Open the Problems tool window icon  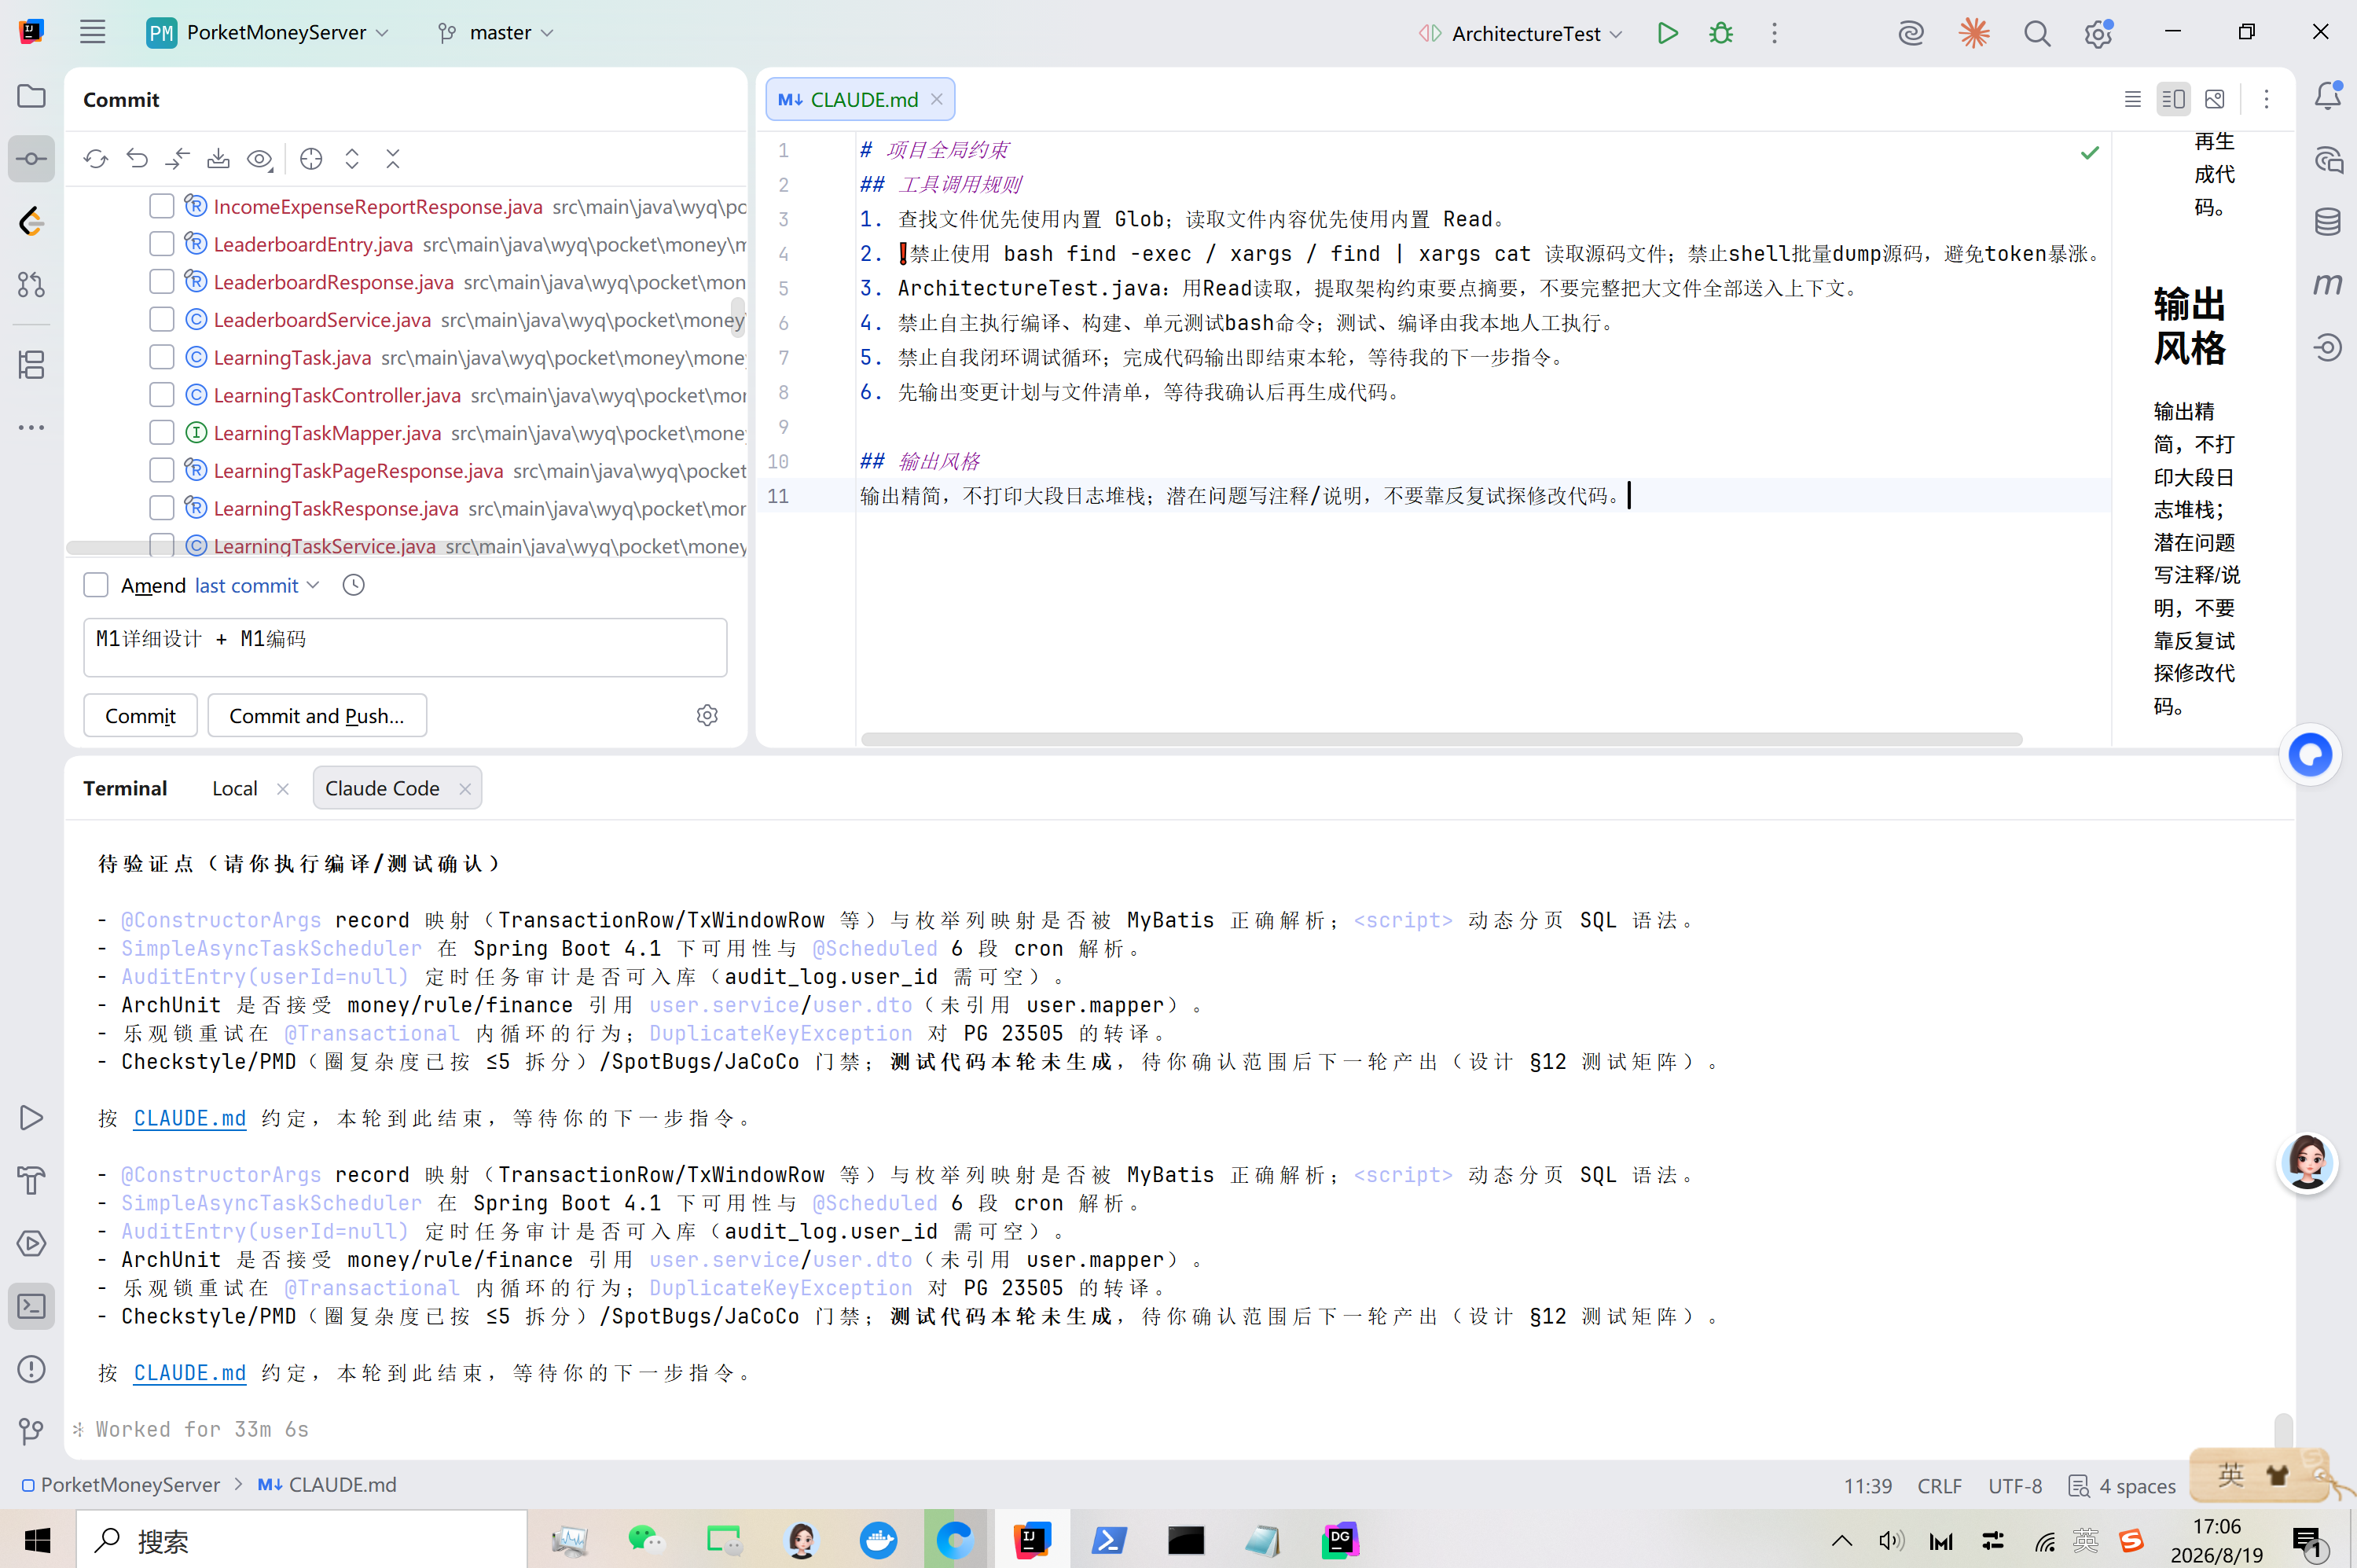pyautogui.click(x=31, y=1369)
